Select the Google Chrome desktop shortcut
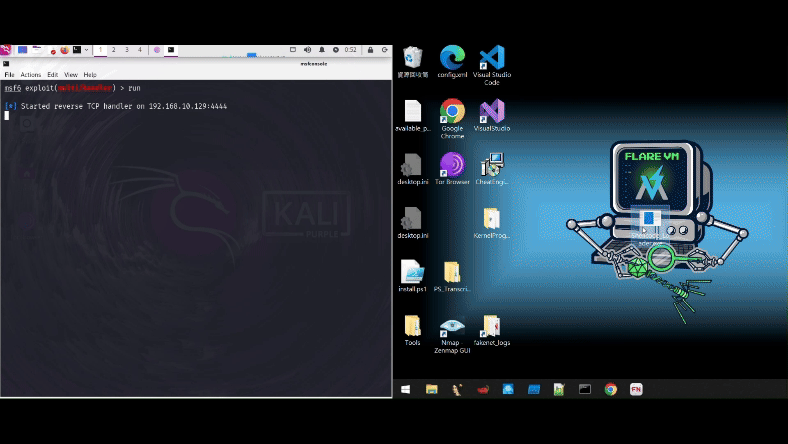 (452, 119)
